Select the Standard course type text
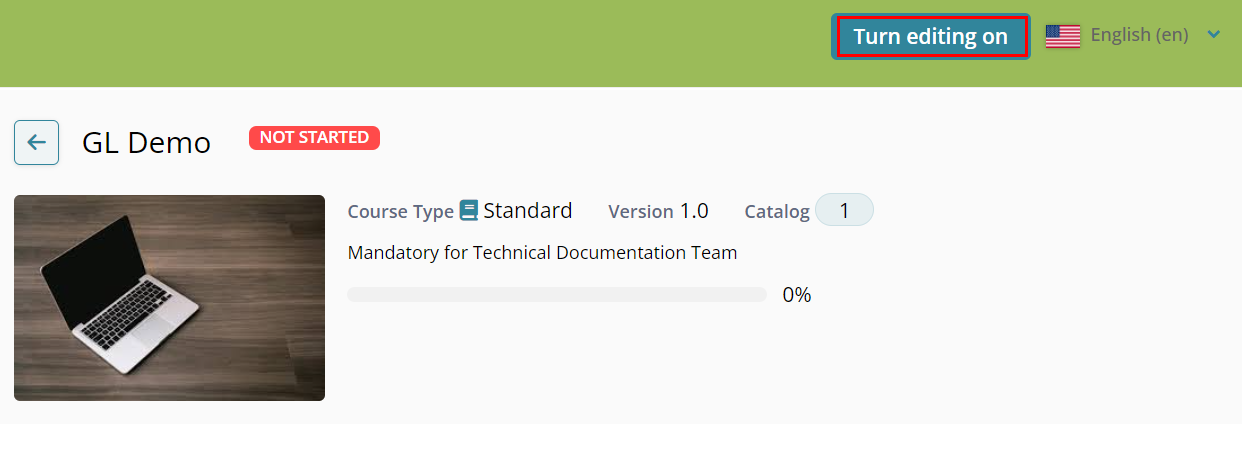This screenshot has width=1242, height=457. point(528,211)
